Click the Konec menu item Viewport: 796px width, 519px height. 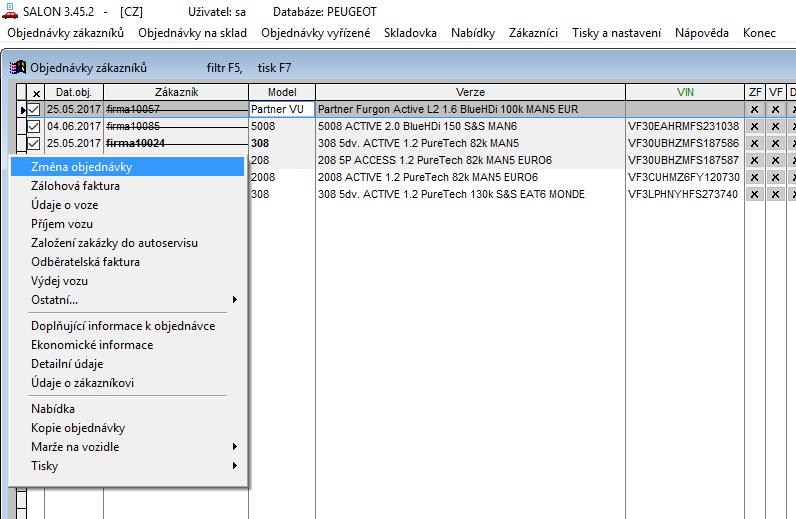759,33
